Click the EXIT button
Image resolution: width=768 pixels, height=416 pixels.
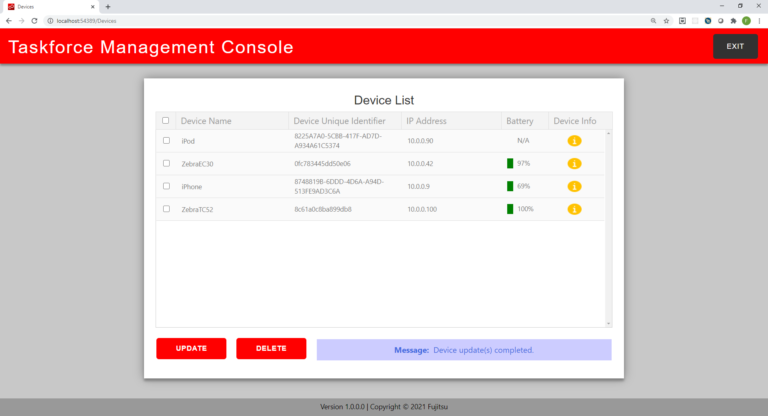point(735,46)
